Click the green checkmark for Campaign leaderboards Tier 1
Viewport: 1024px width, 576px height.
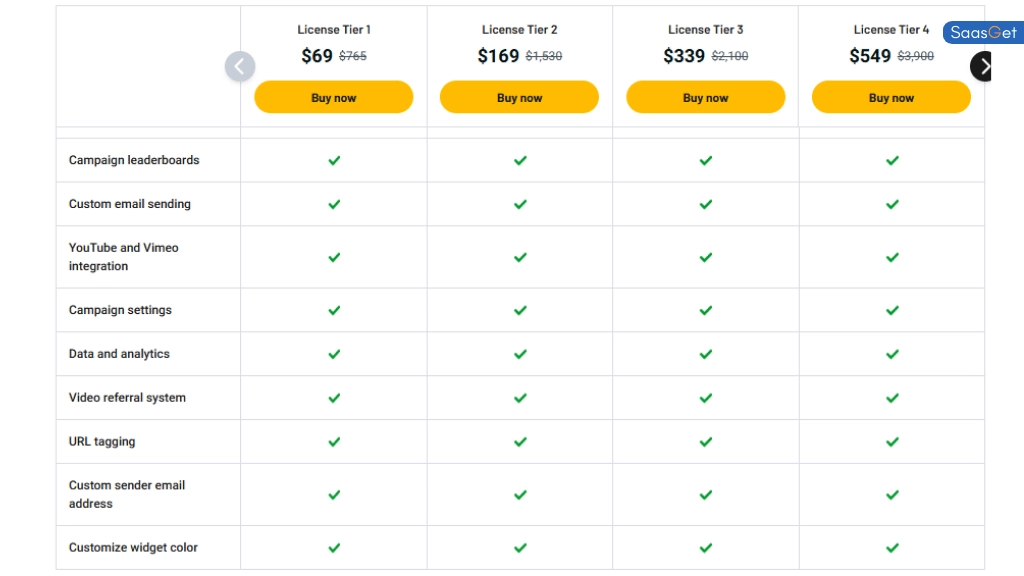[334, 160]
